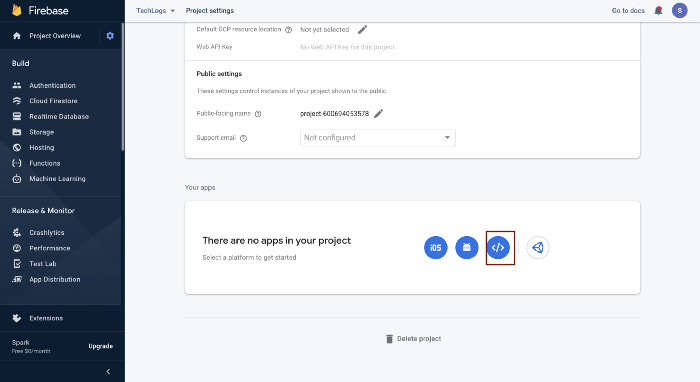Click the Test Lab checklist icon
Screen dimensions: 700x382
tap(17, 264)
